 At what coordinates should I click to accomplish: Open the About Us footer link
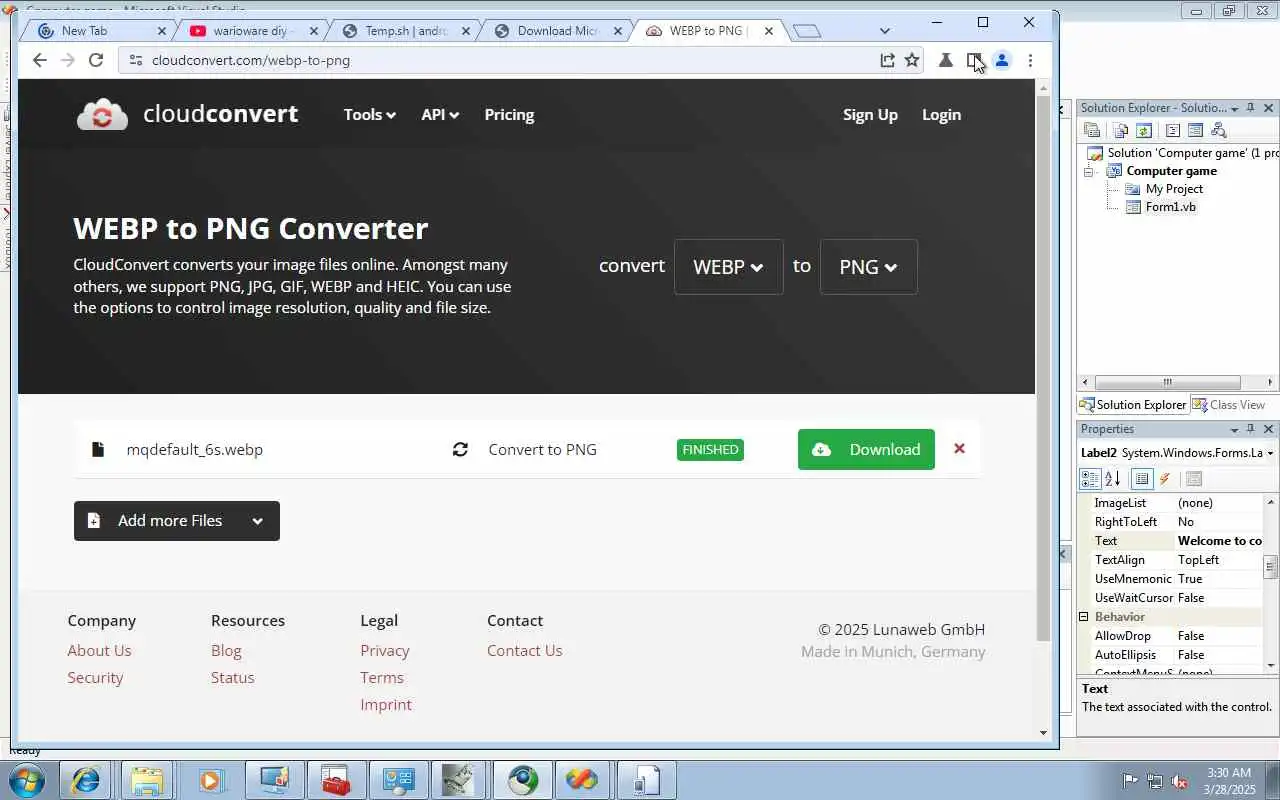tap(99, 650)
